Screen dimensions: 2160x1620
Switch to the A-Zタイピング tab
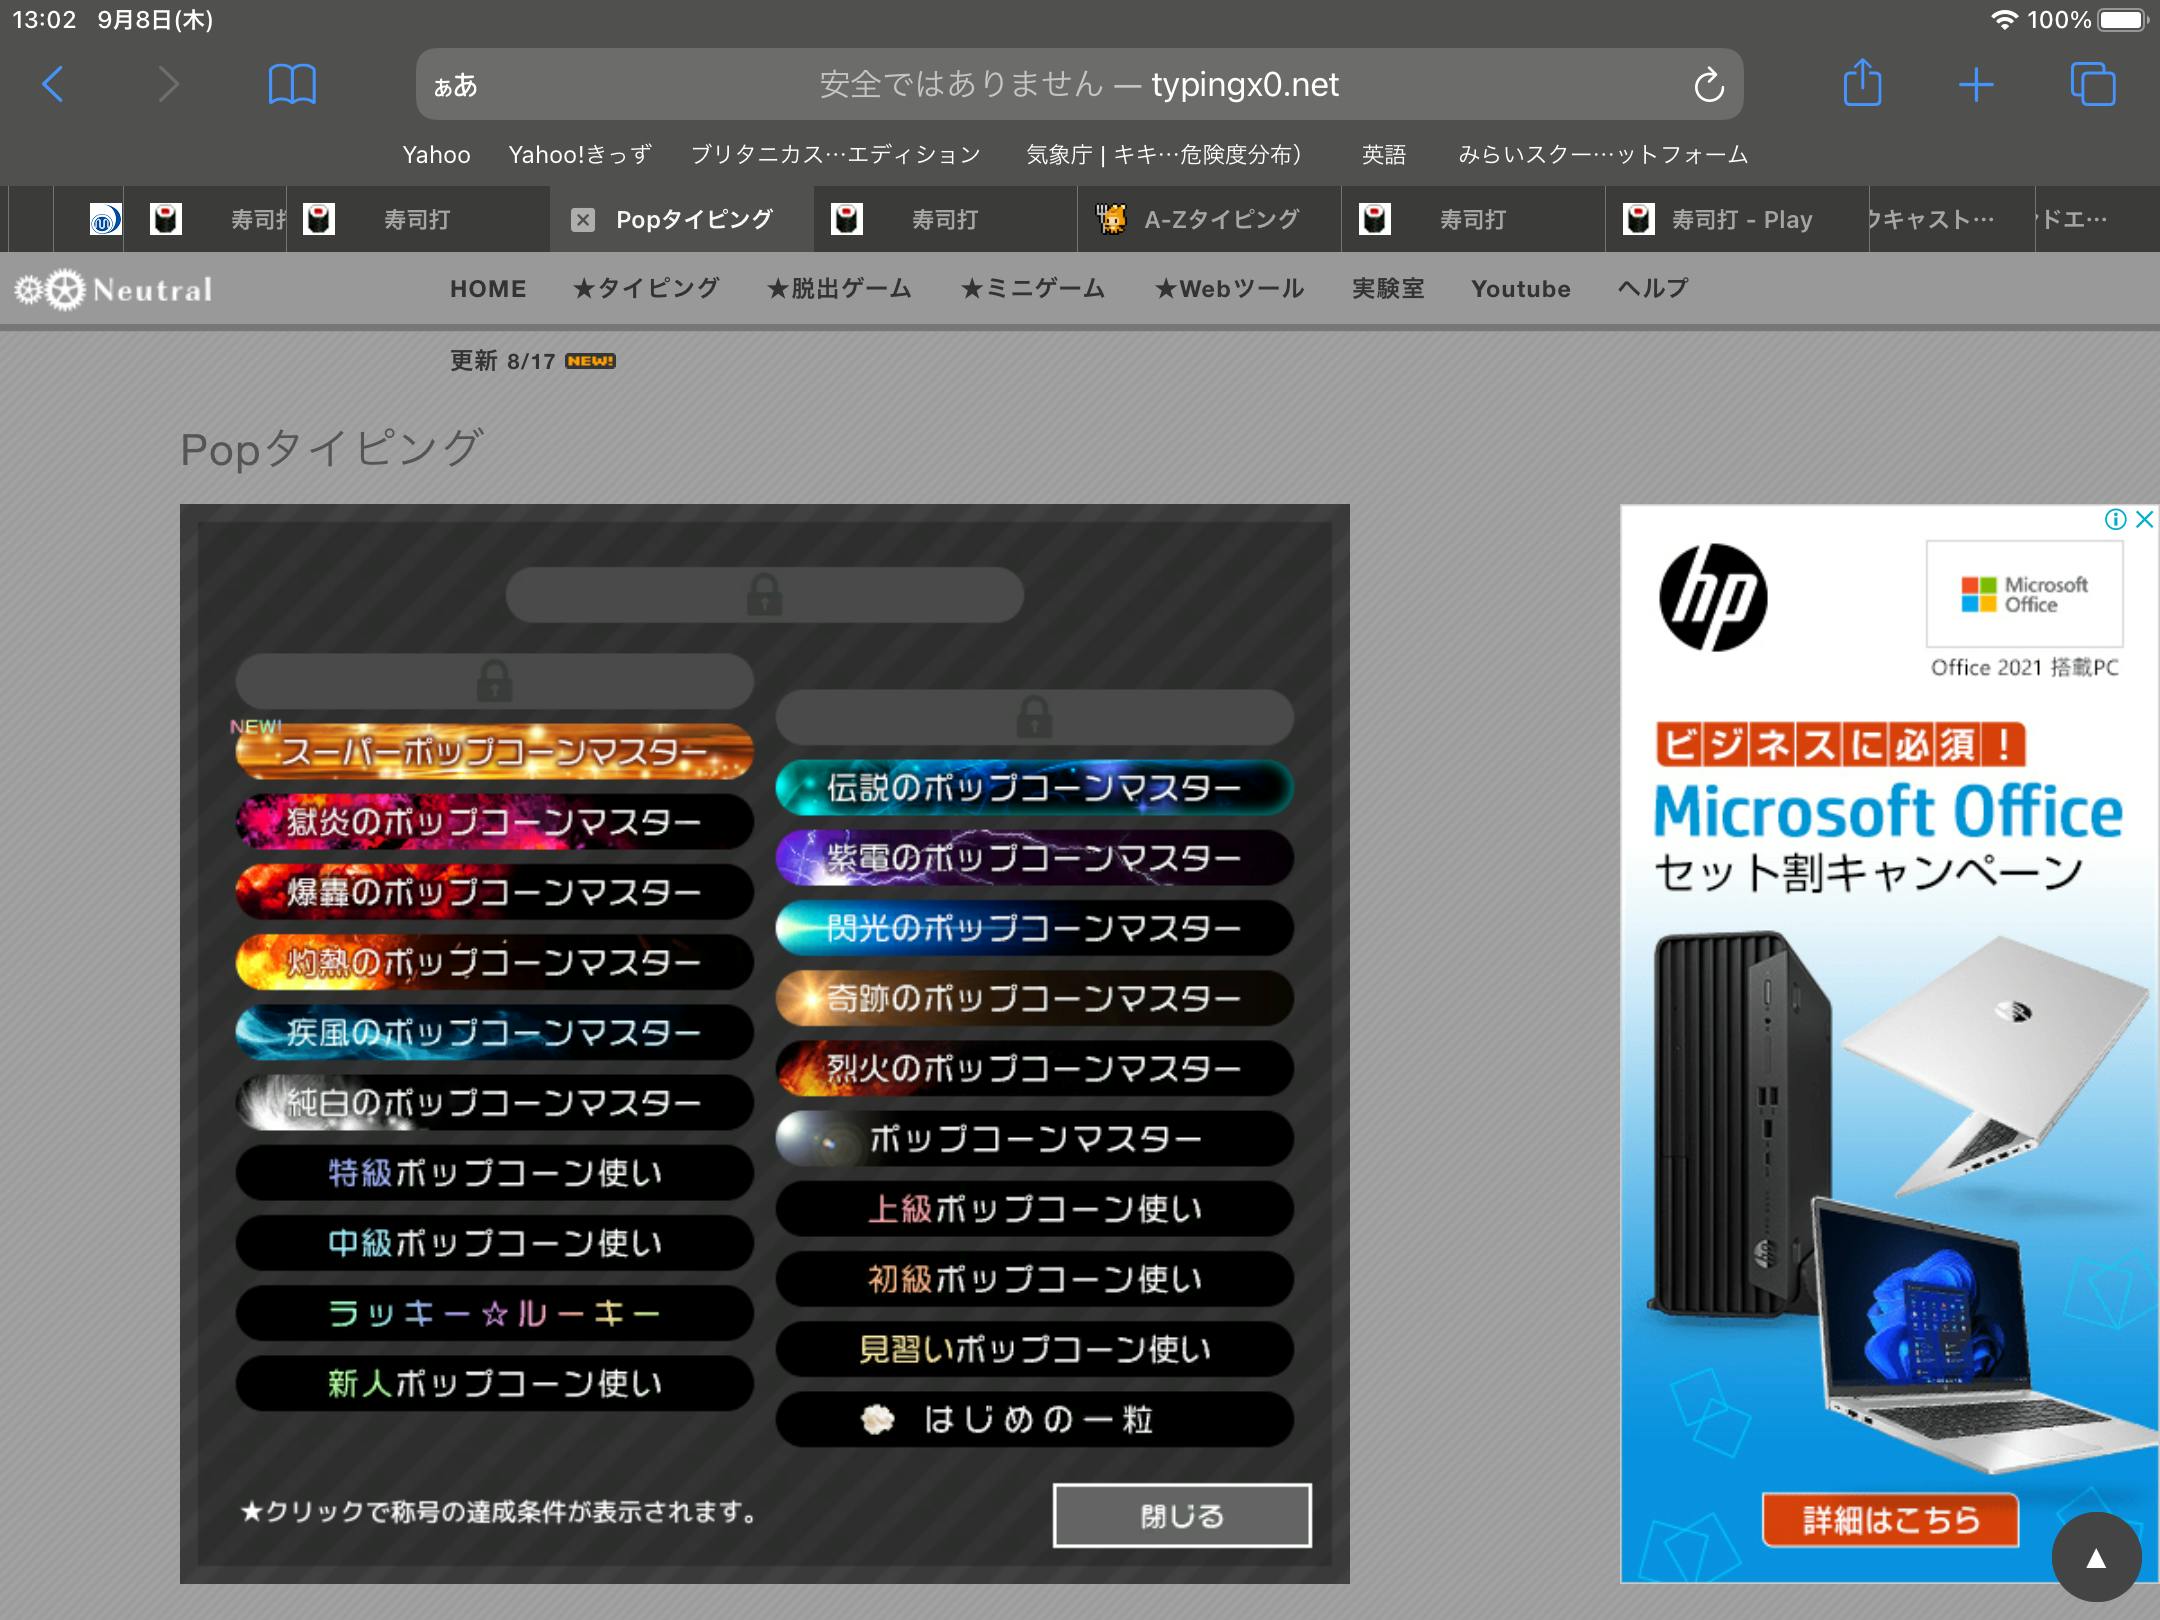point(1220,220)
